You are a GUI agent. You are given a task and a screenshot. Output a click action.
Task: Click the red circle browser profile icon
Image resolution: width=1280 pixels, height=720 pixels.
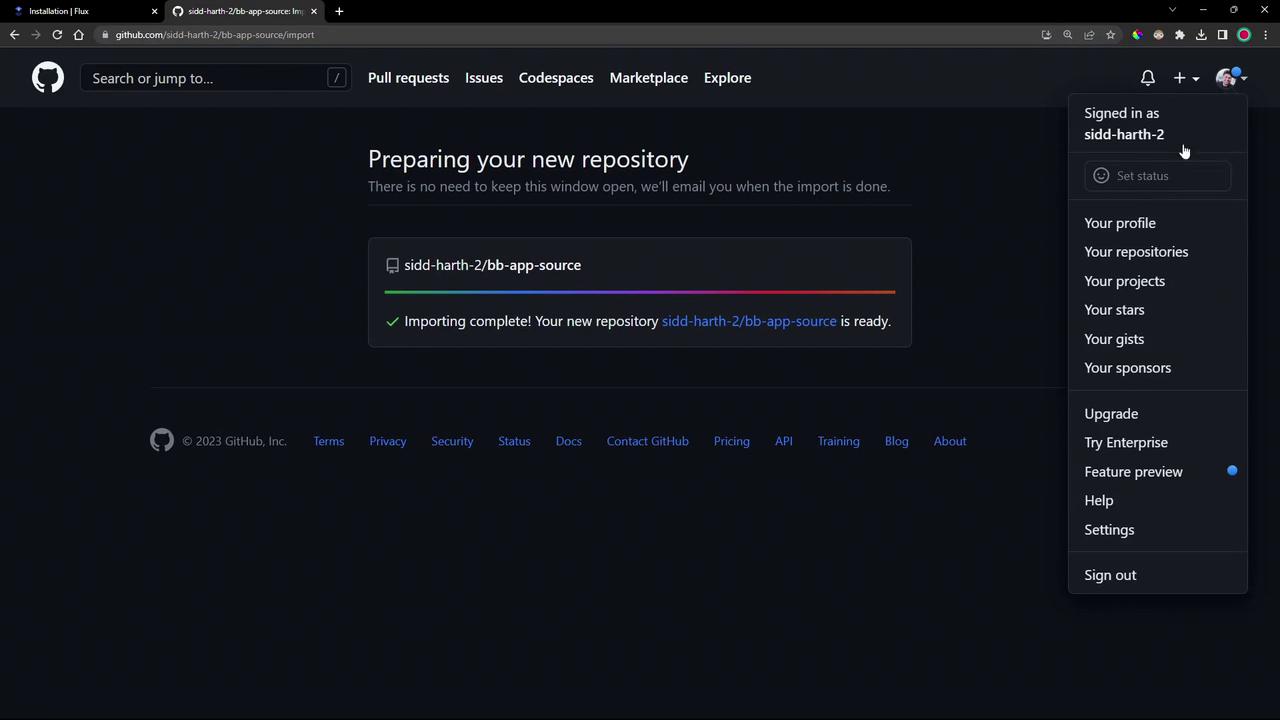click(1244, 35)
